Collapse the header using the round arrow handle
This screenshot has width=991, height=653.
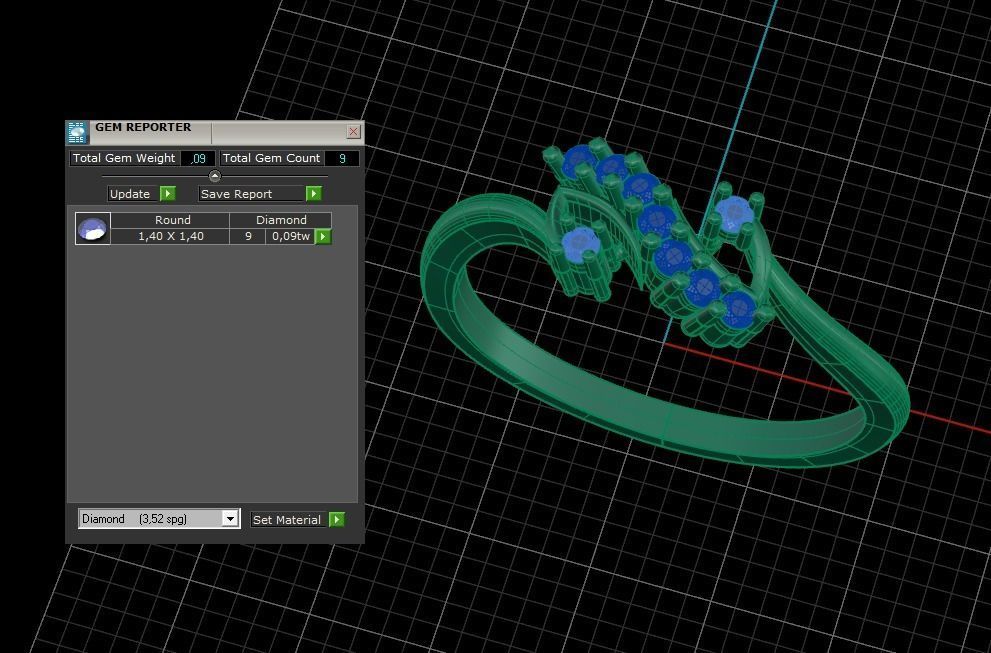215,176
